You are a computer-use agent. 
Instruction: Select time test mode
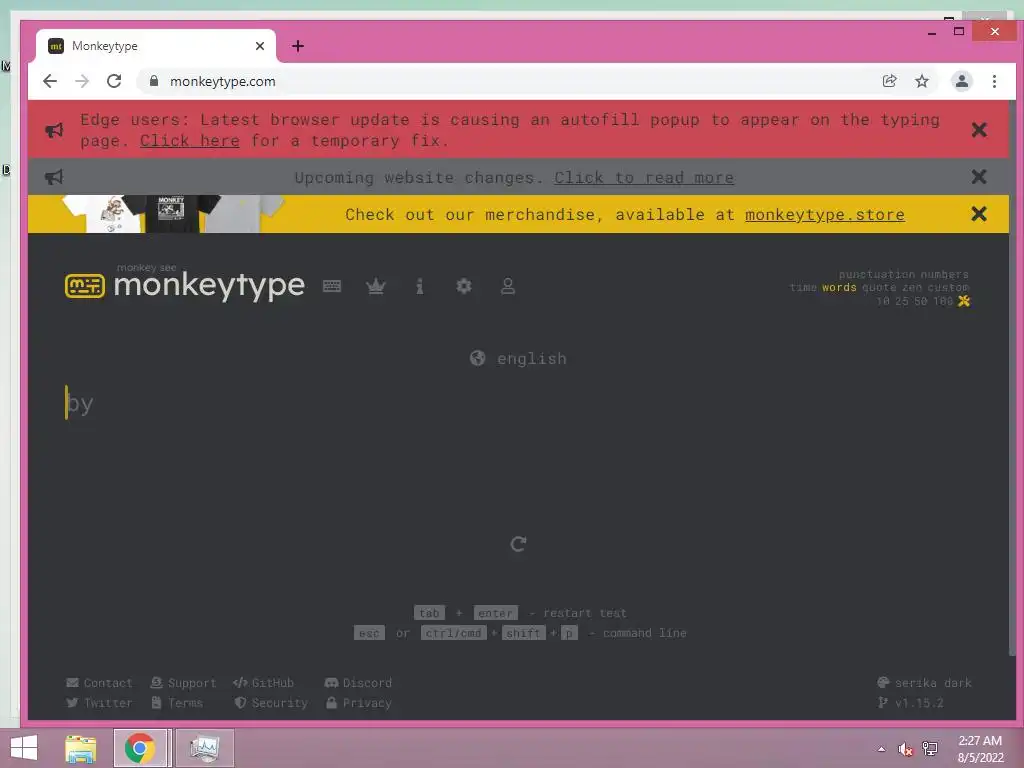pos(803,287)
